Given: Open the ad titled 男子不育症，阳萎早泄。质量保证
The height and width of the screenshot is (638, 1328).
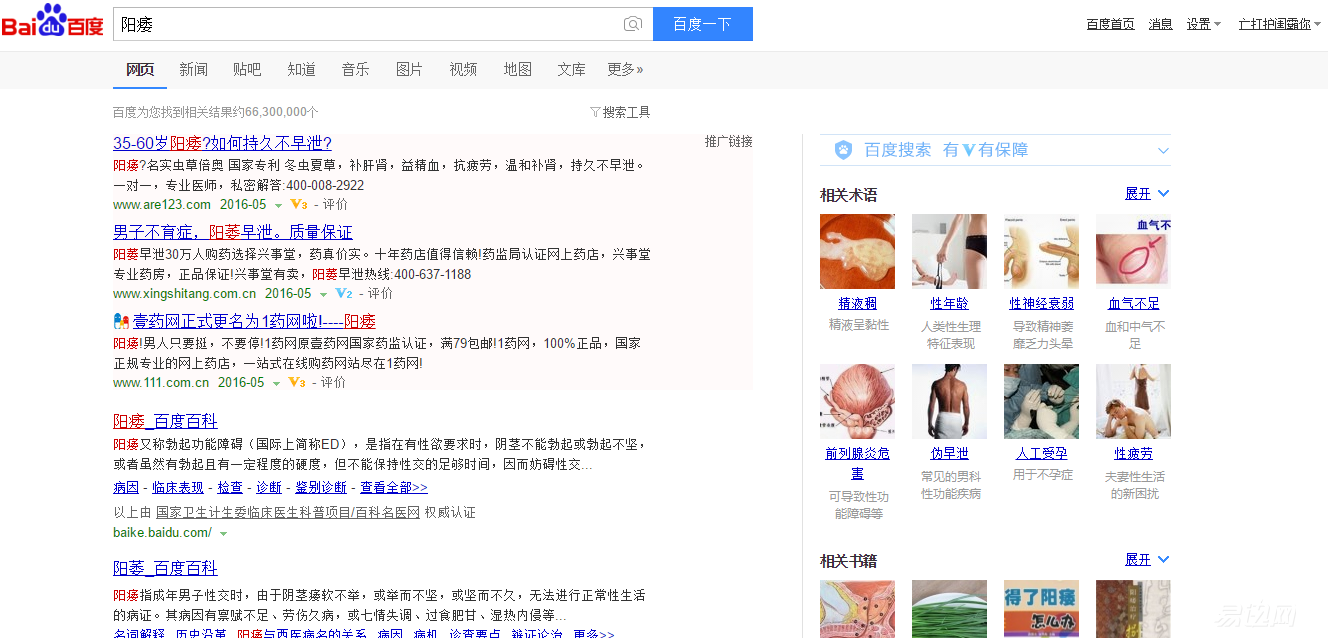Looking at the screenshot, I should click(x=232, y=232).
